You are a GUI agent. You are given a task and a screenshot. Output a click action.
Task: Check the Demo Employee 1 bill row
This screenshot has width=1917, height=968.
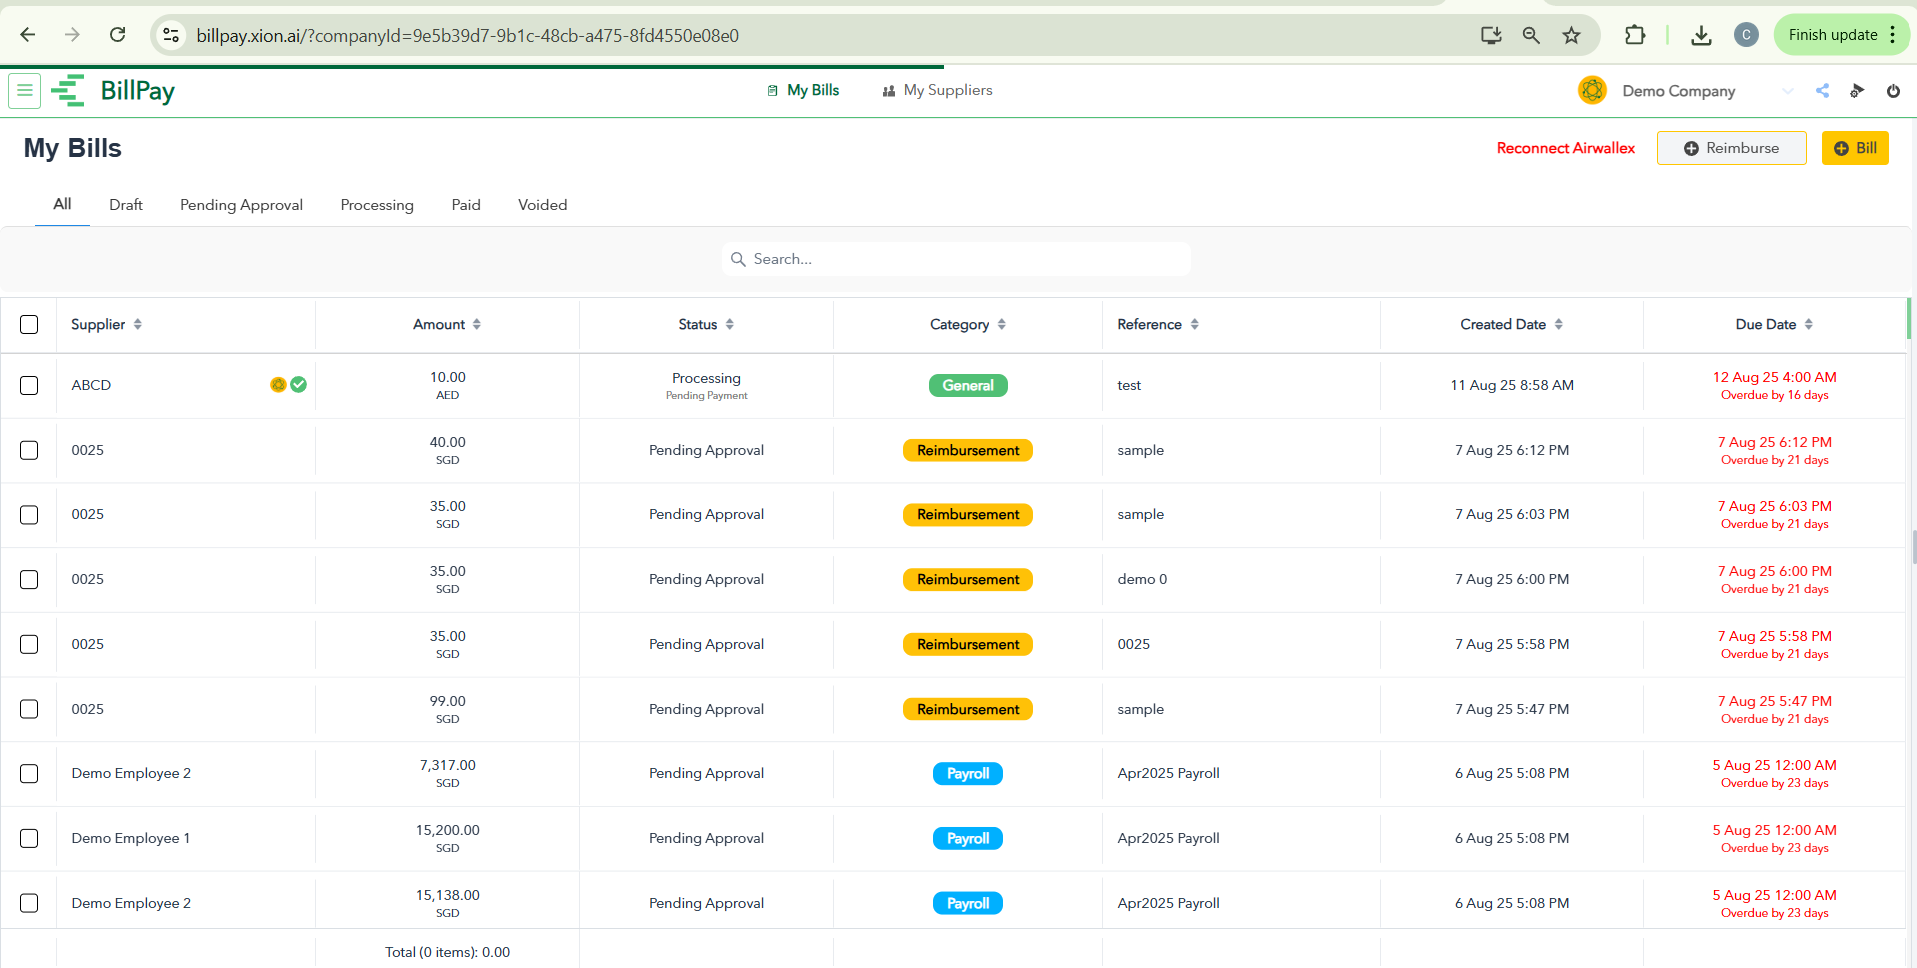click(29, 838)
